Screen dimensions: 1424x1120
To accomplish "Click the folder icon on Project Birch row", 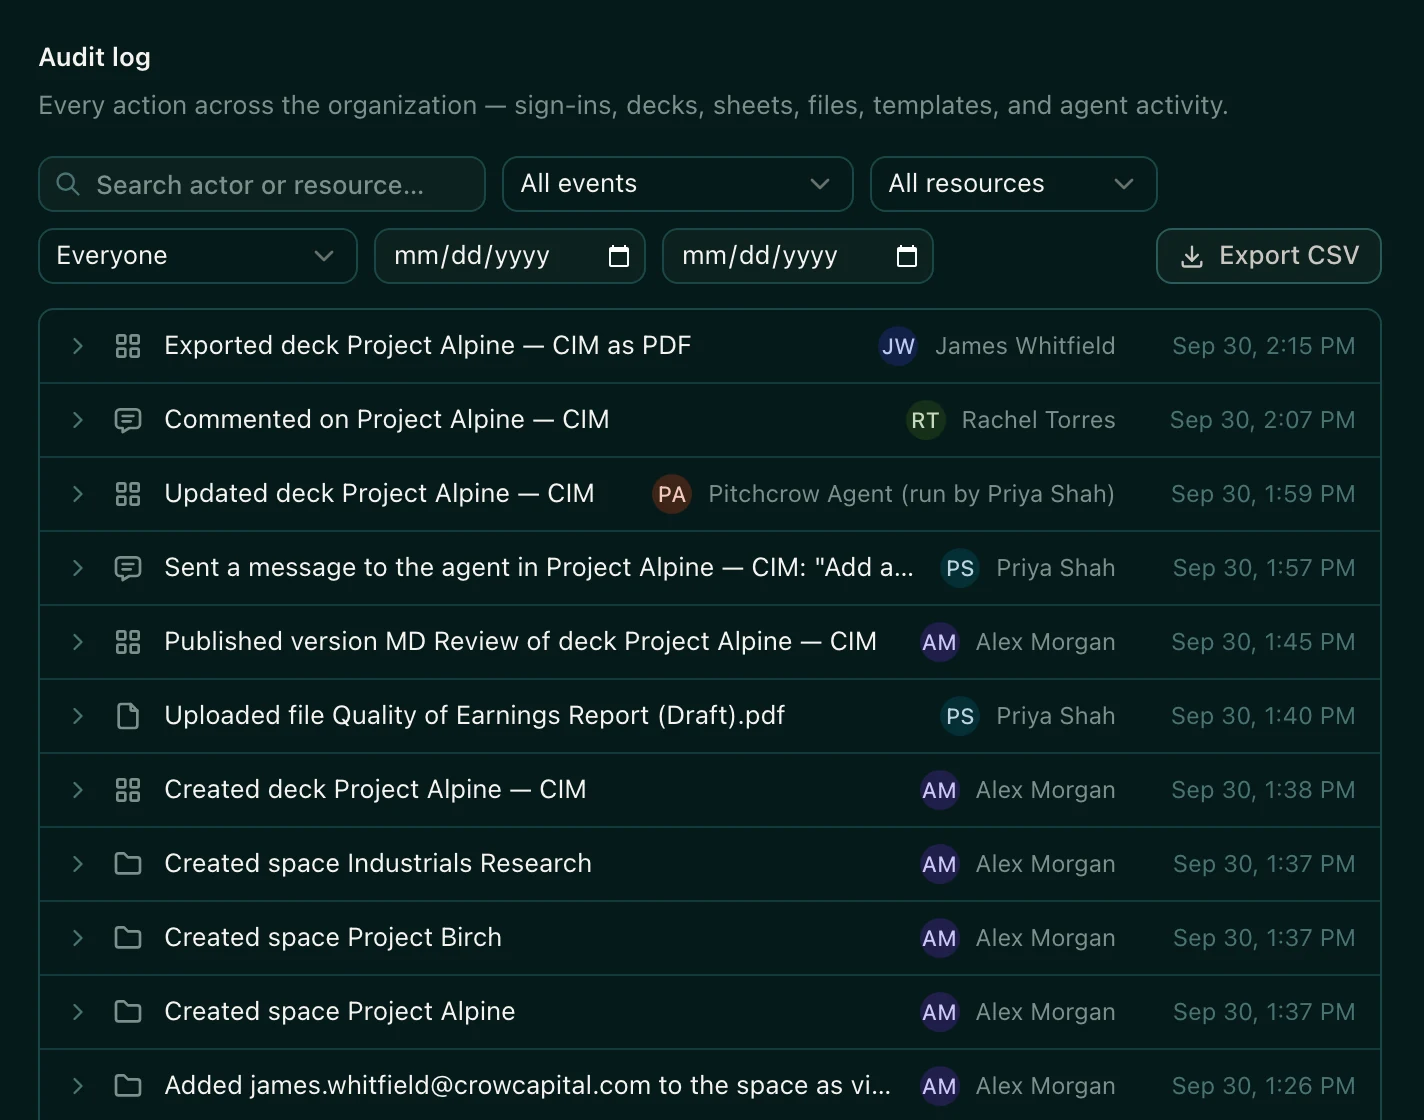I will coord(128,938).
